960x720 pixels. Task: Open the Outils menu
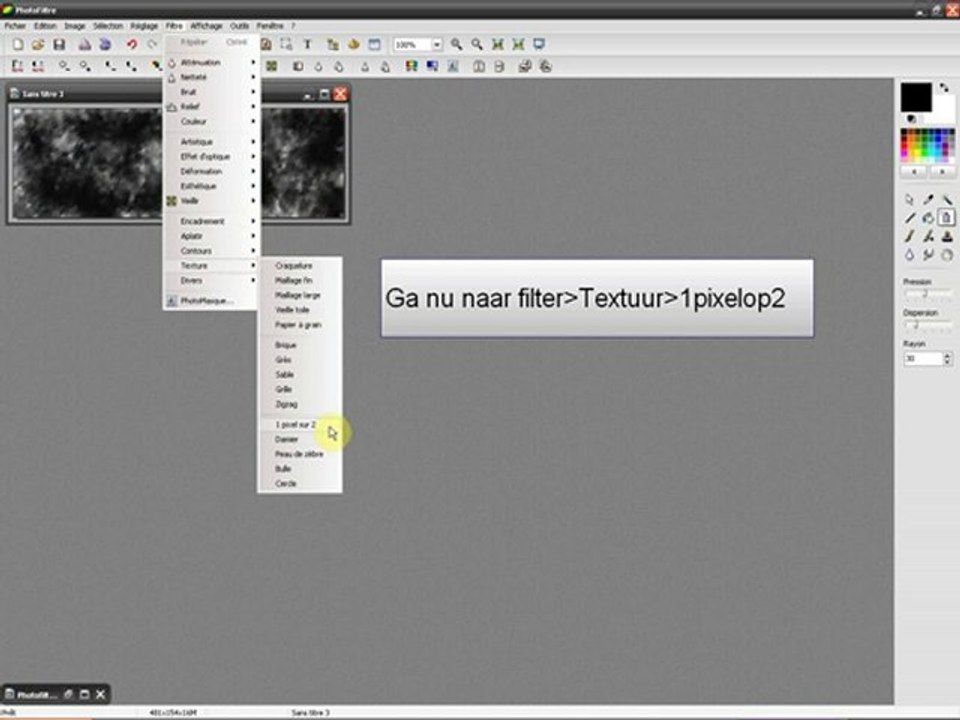click(x=239, y=26)
